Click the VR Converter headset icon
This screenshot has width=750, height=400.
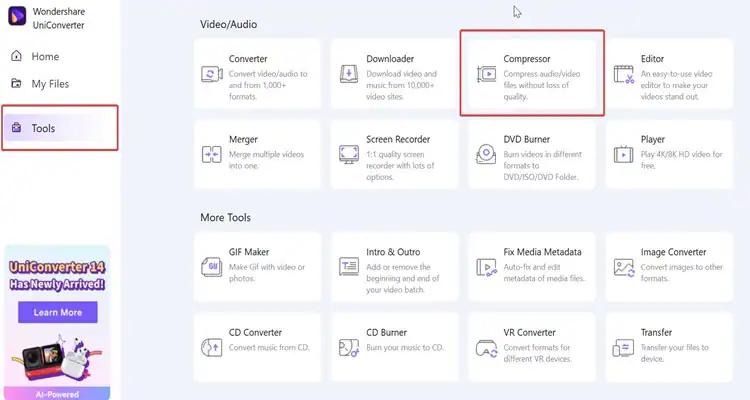486,348
